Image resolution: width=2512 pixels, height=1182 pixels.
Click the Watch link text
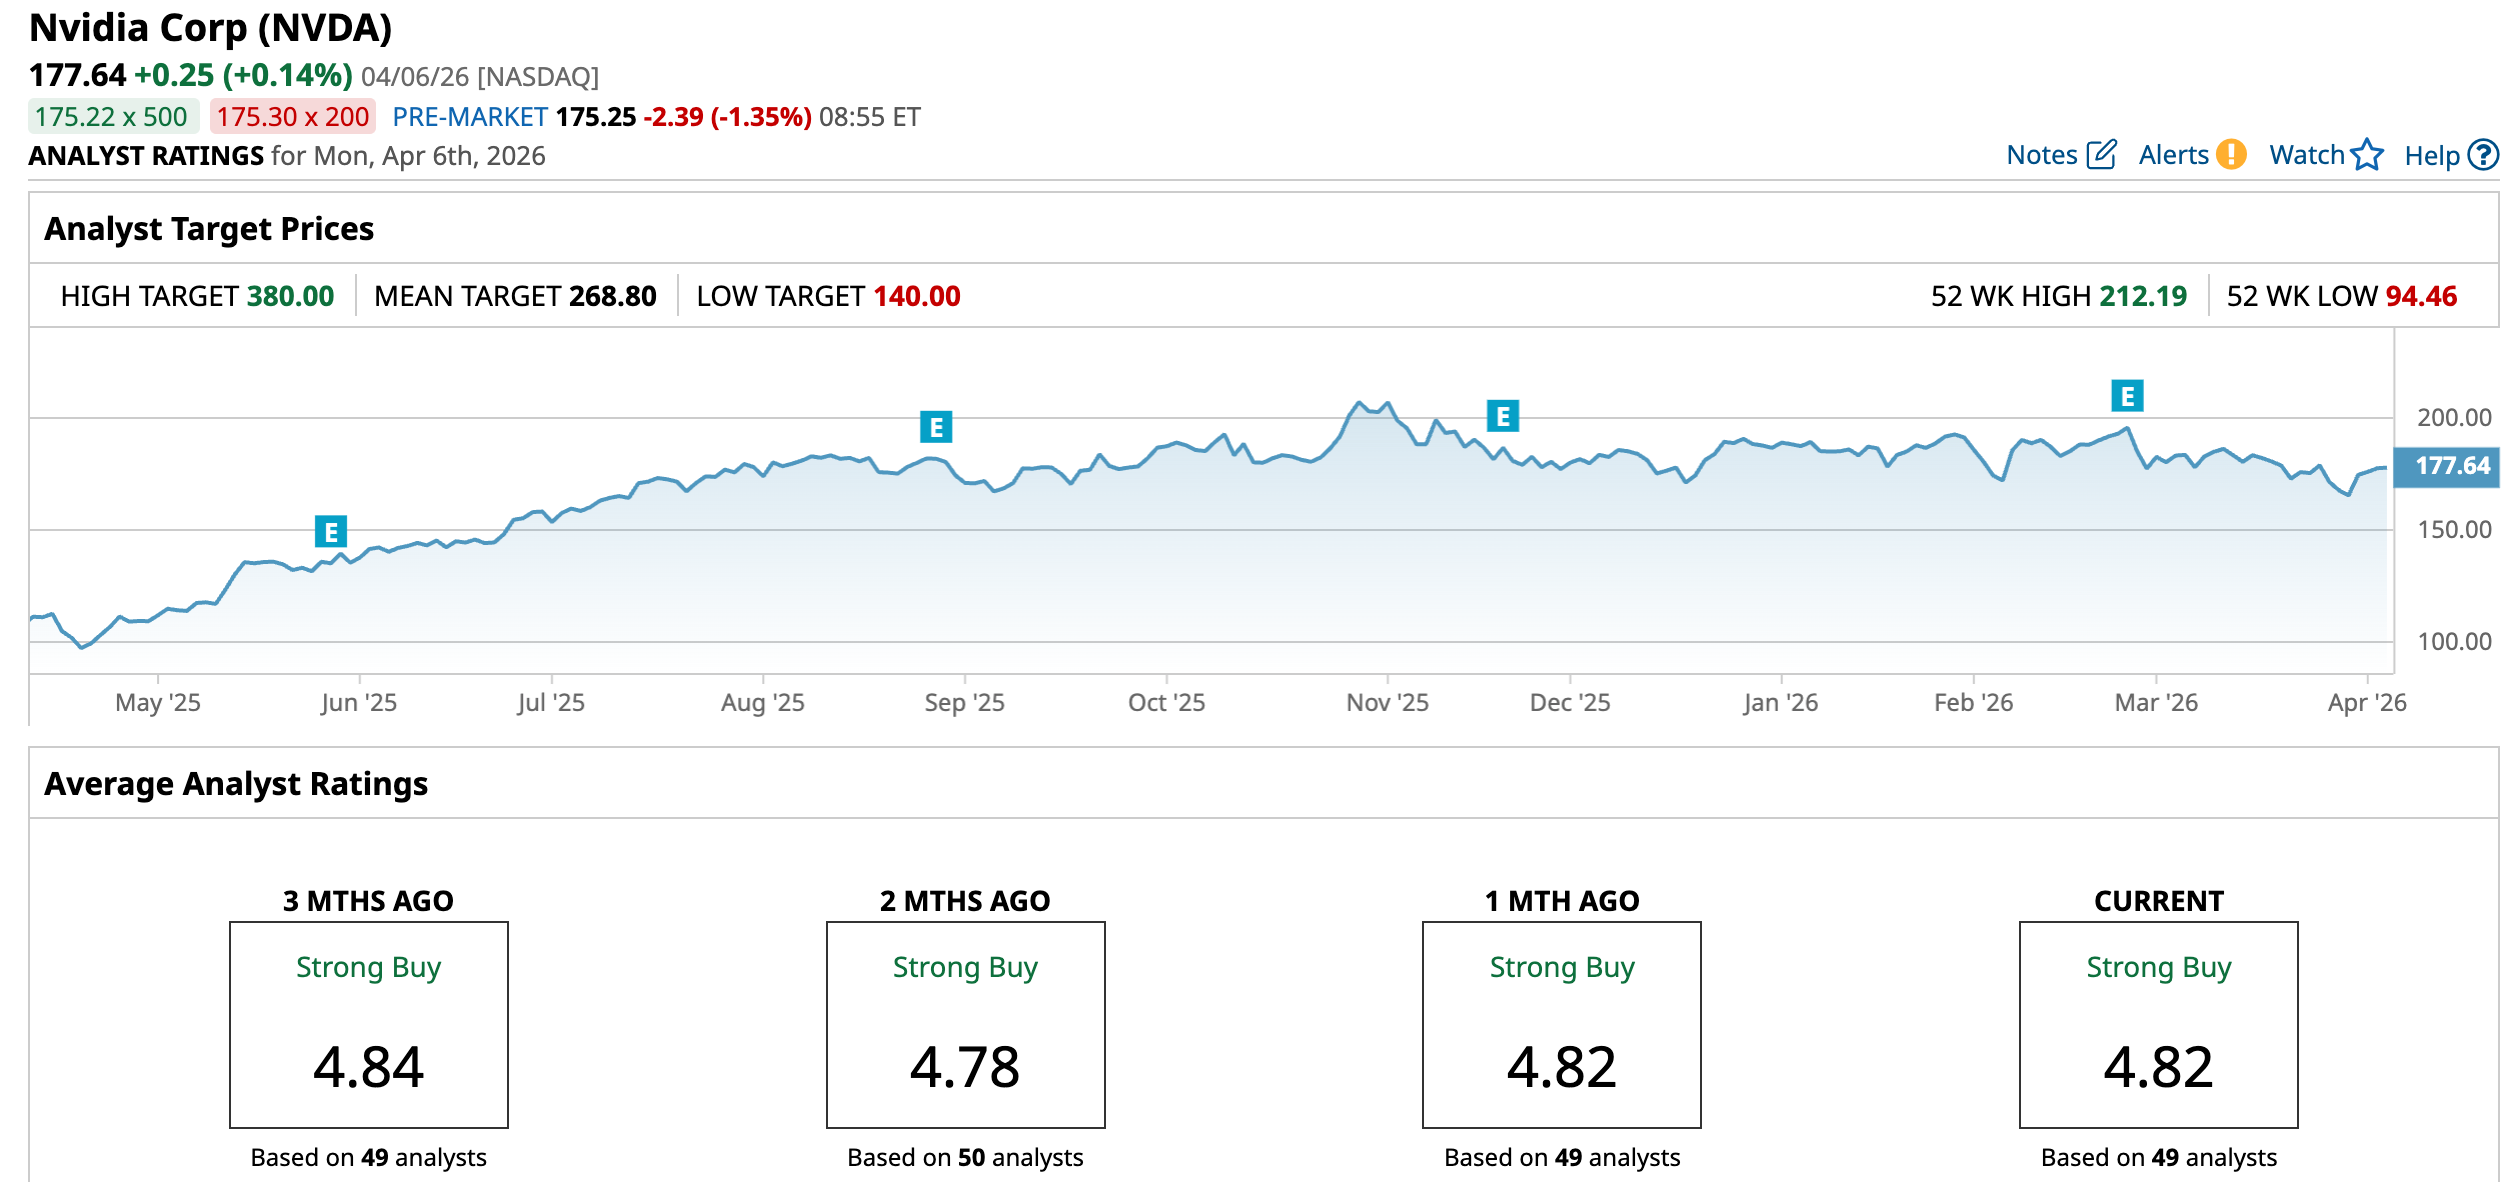(x=2306, y=155)
